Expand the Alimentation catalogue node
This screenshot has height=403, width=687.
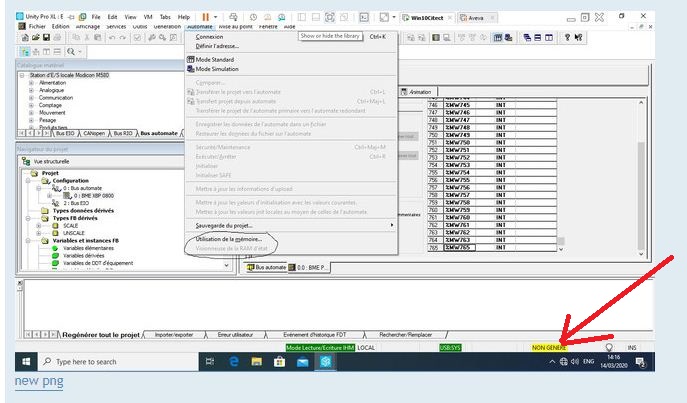click(31, 83)
